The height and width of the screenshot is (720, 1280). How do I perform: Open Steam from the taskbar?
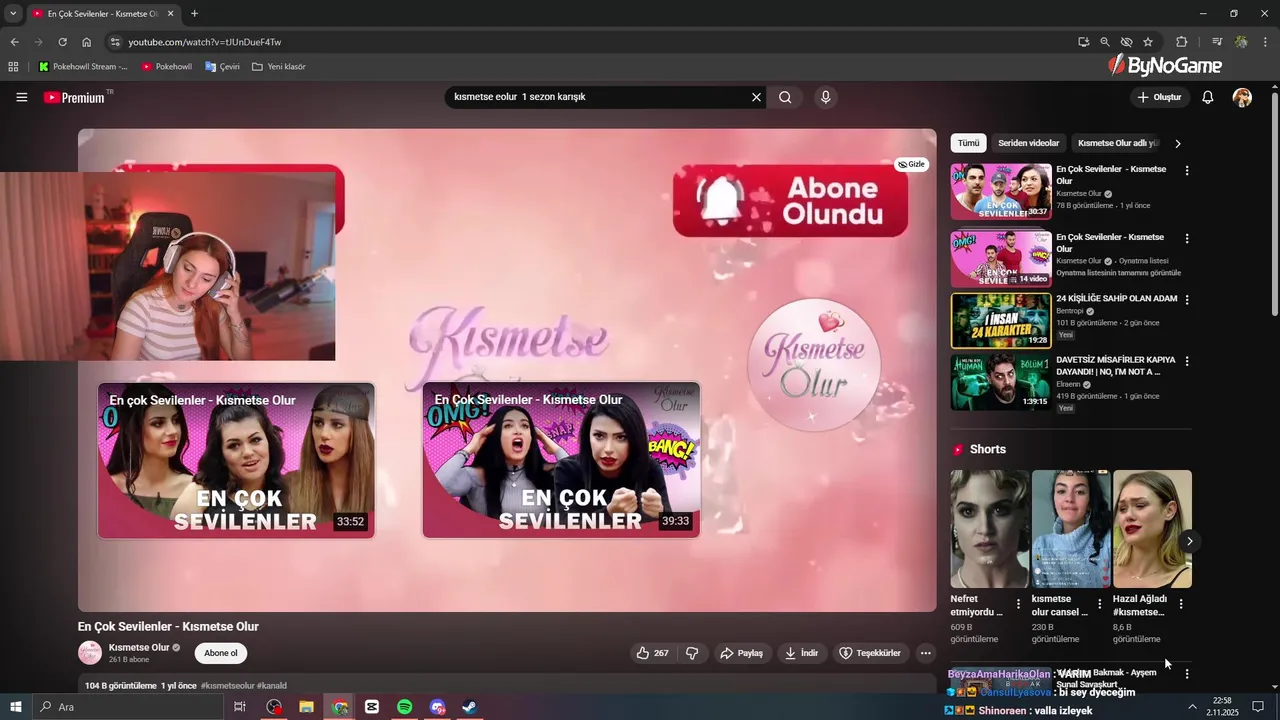[469, 707]
